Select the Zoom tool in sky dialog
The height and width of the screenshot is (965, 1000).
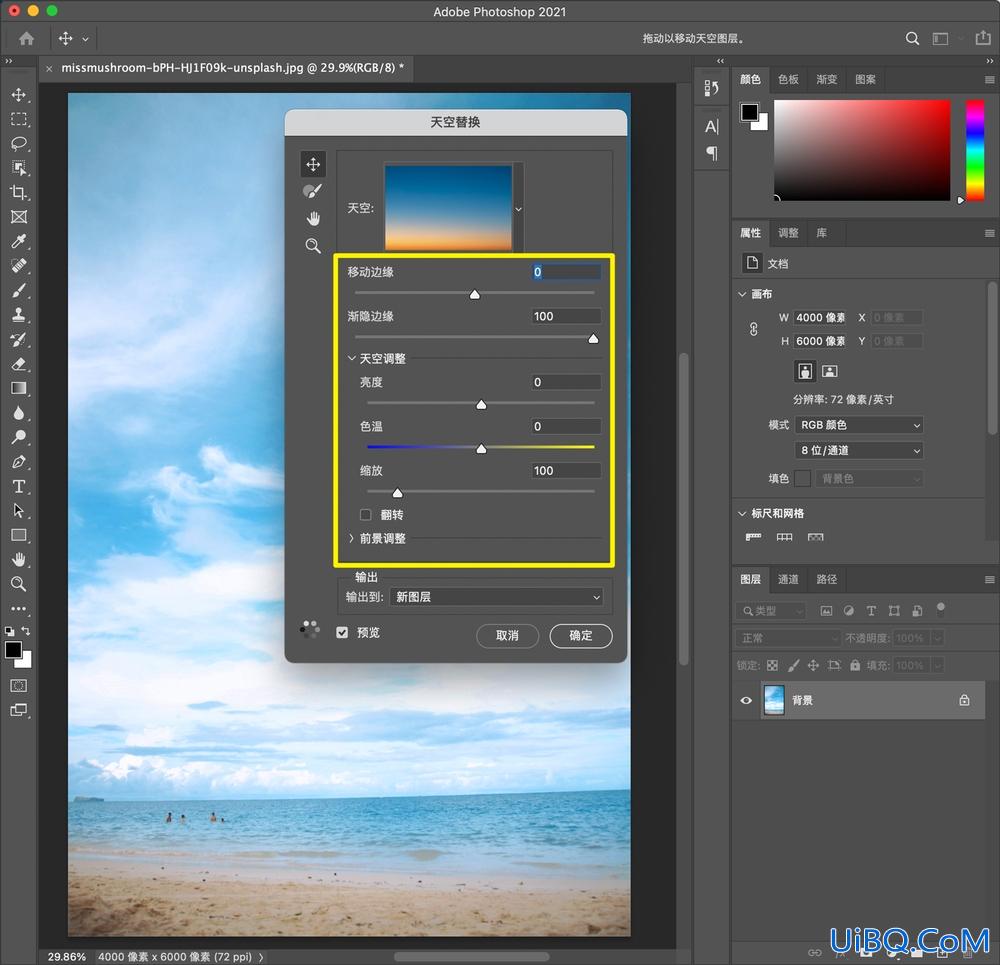(312, 246)
